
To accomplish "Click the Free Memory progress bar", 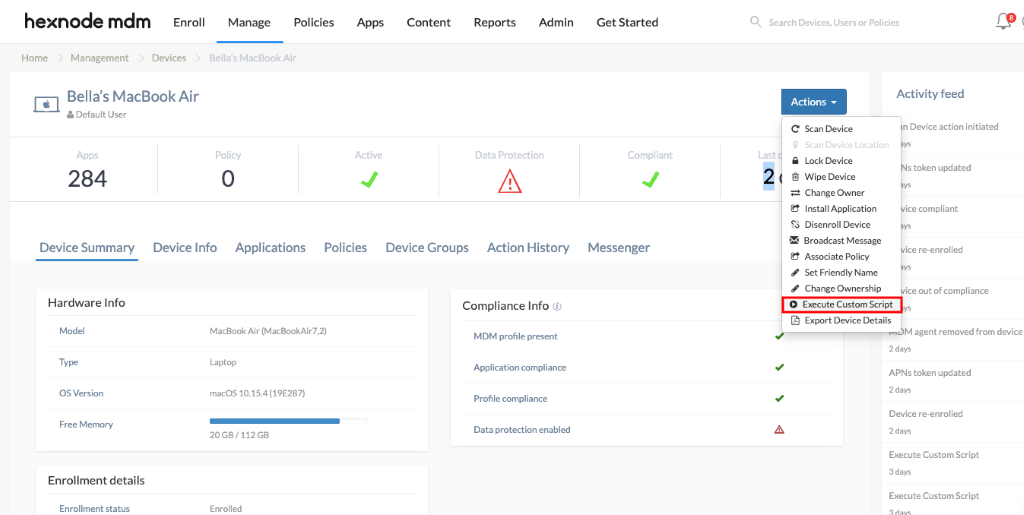I will (288, 421).
